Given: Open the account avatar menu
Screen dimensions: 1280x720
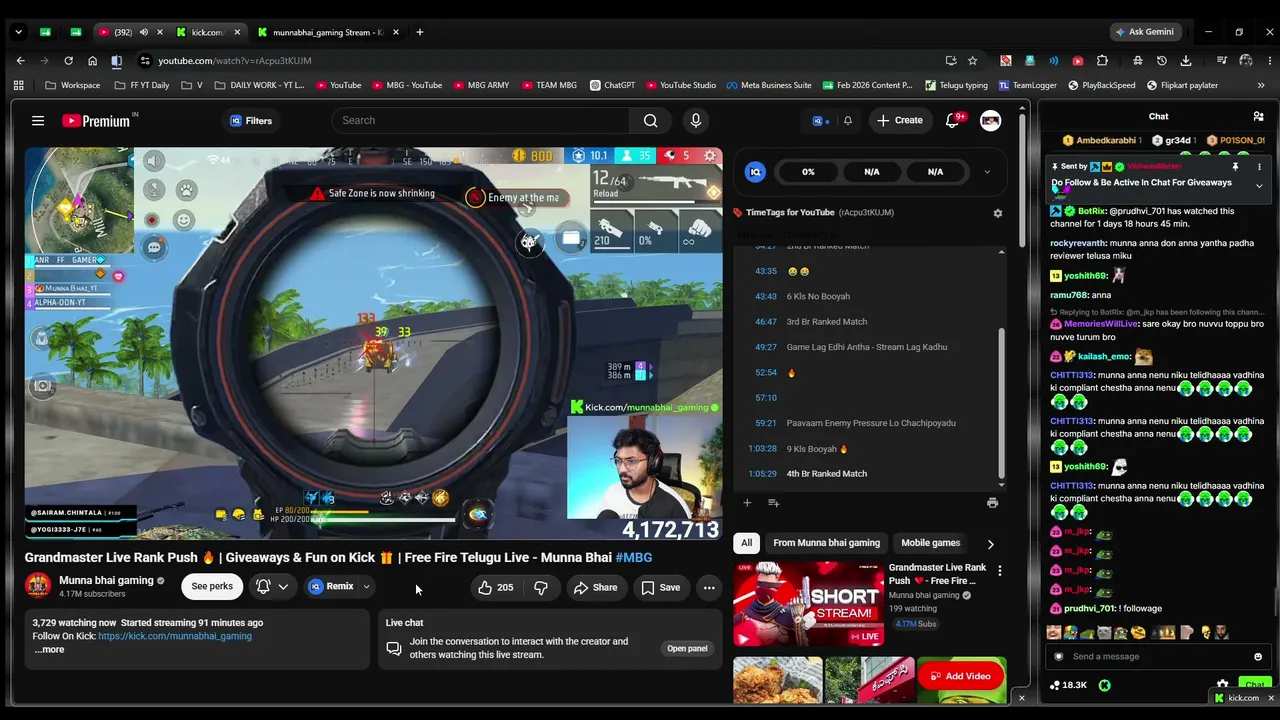Looking at the screenshot, I should pyautogui.click(x=990, y=120).
